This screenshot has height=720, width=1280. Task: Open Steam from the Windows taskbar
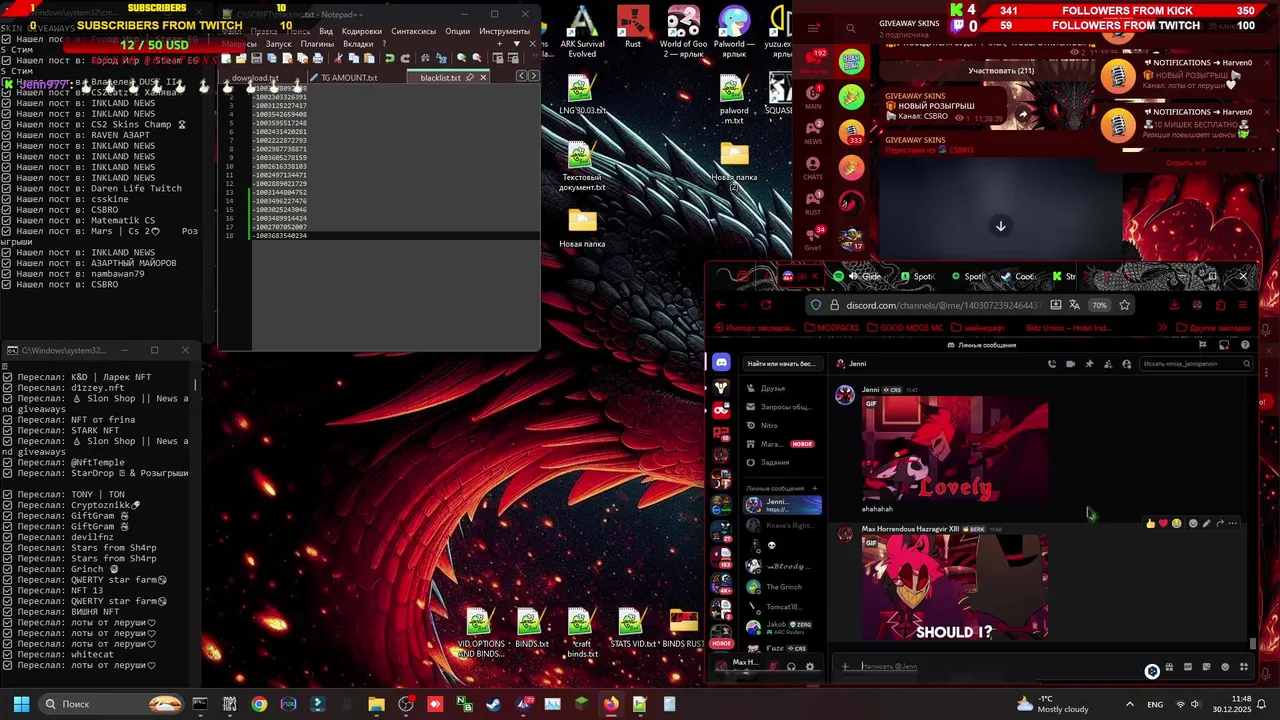click(493, 704)
